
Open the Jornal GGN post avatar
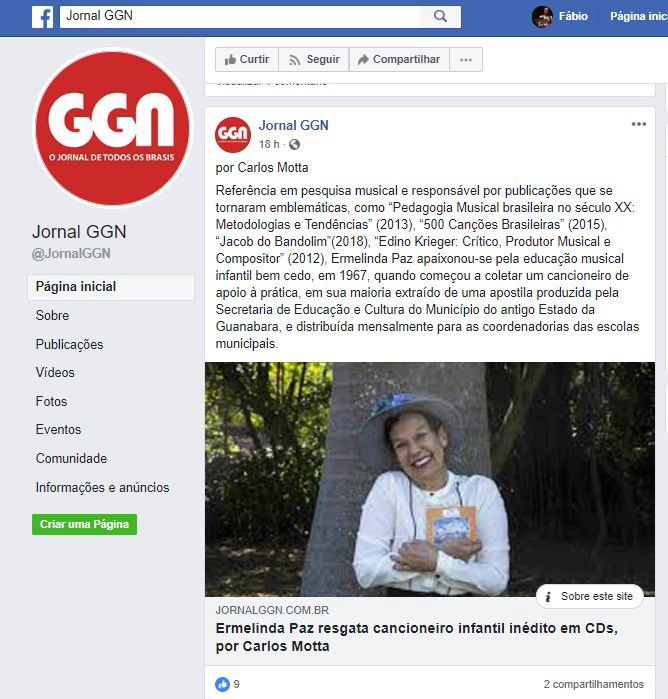[233, 135]
